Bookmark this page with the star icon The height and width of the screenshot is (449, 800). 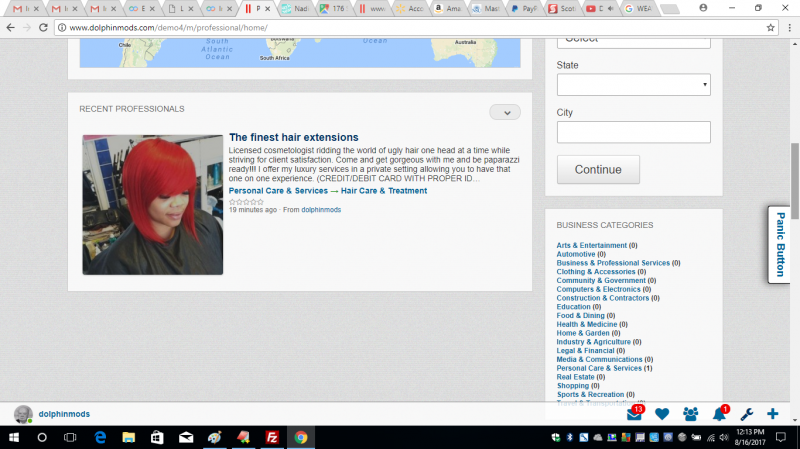tap(770, 28)
